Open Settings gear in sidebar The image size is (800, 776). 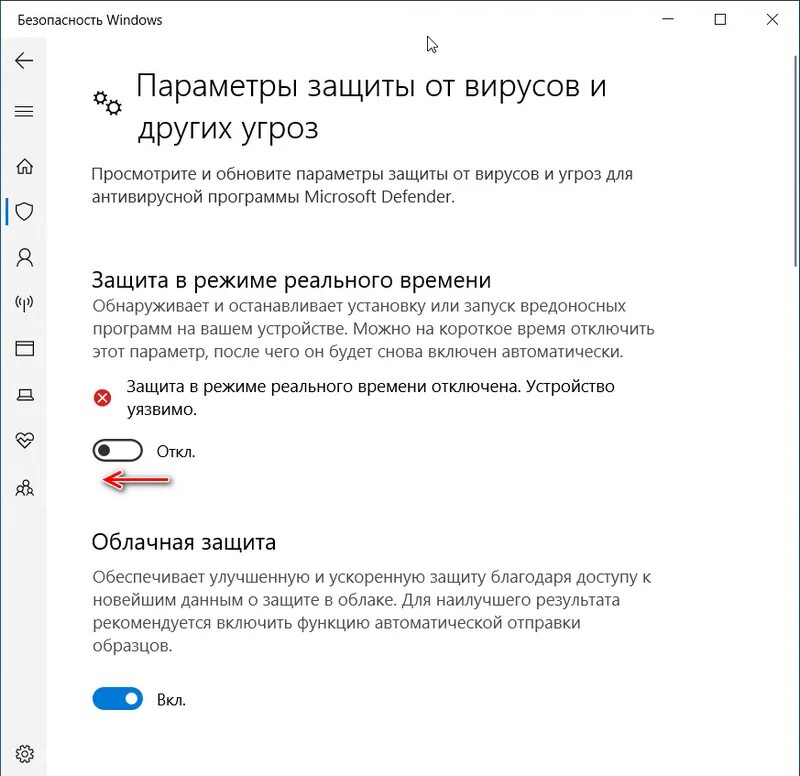tap(24, 754)
